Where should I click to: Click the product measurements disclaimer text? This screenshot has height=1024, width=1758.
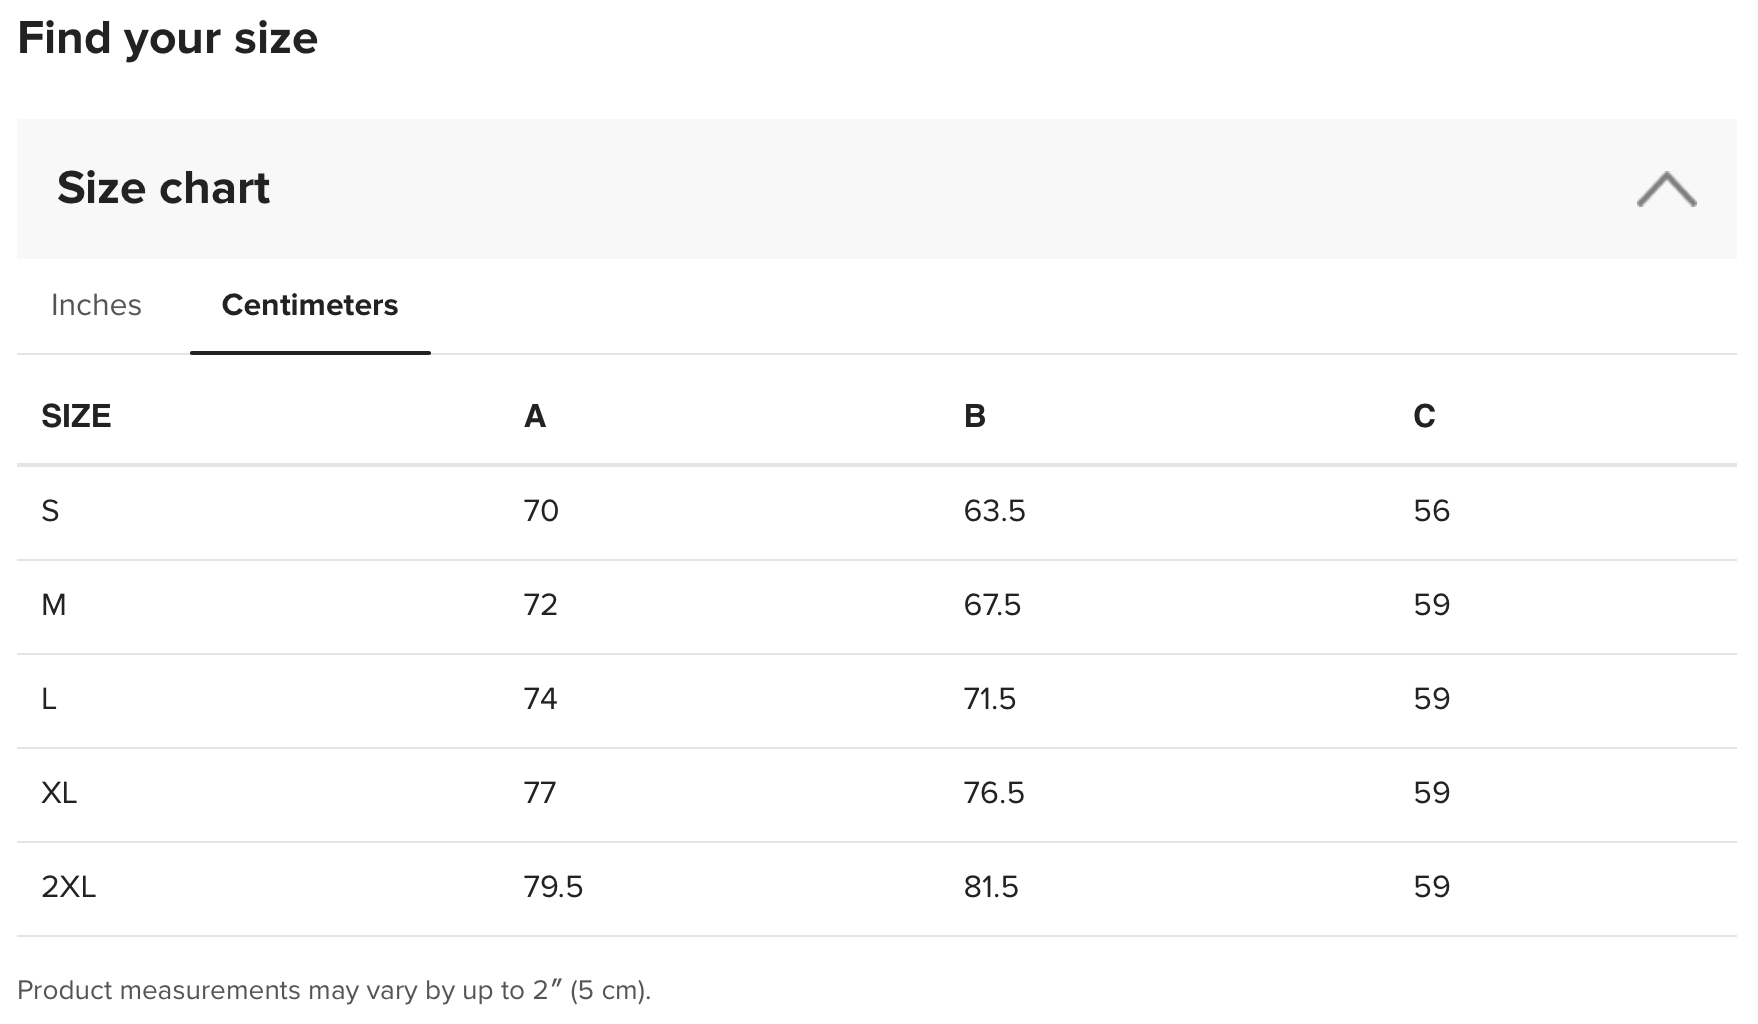[x=334, y=990]
